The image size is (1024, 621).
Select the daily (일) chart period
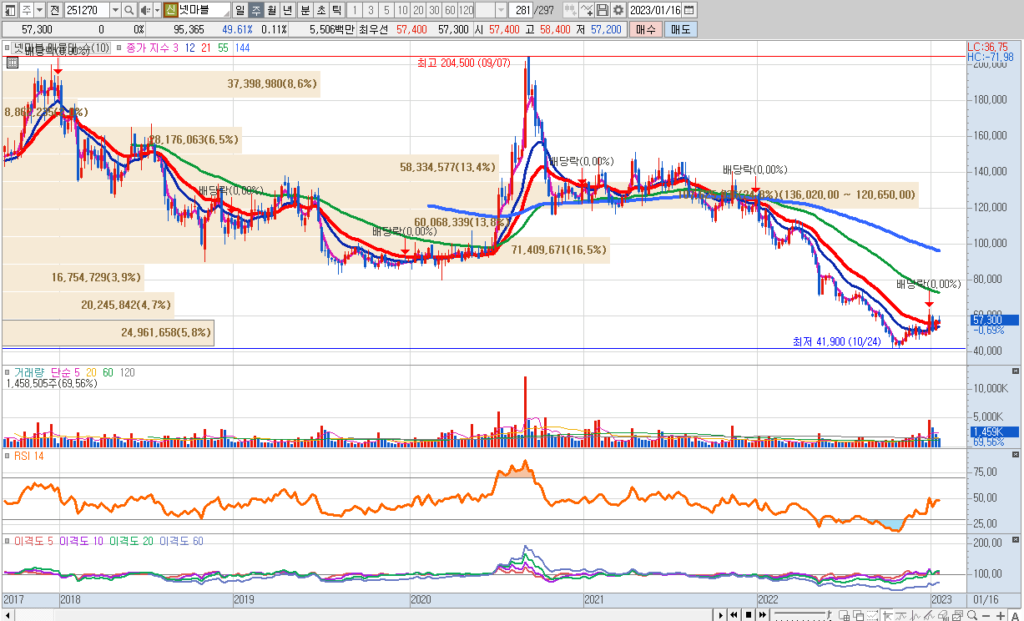point(240,10)
